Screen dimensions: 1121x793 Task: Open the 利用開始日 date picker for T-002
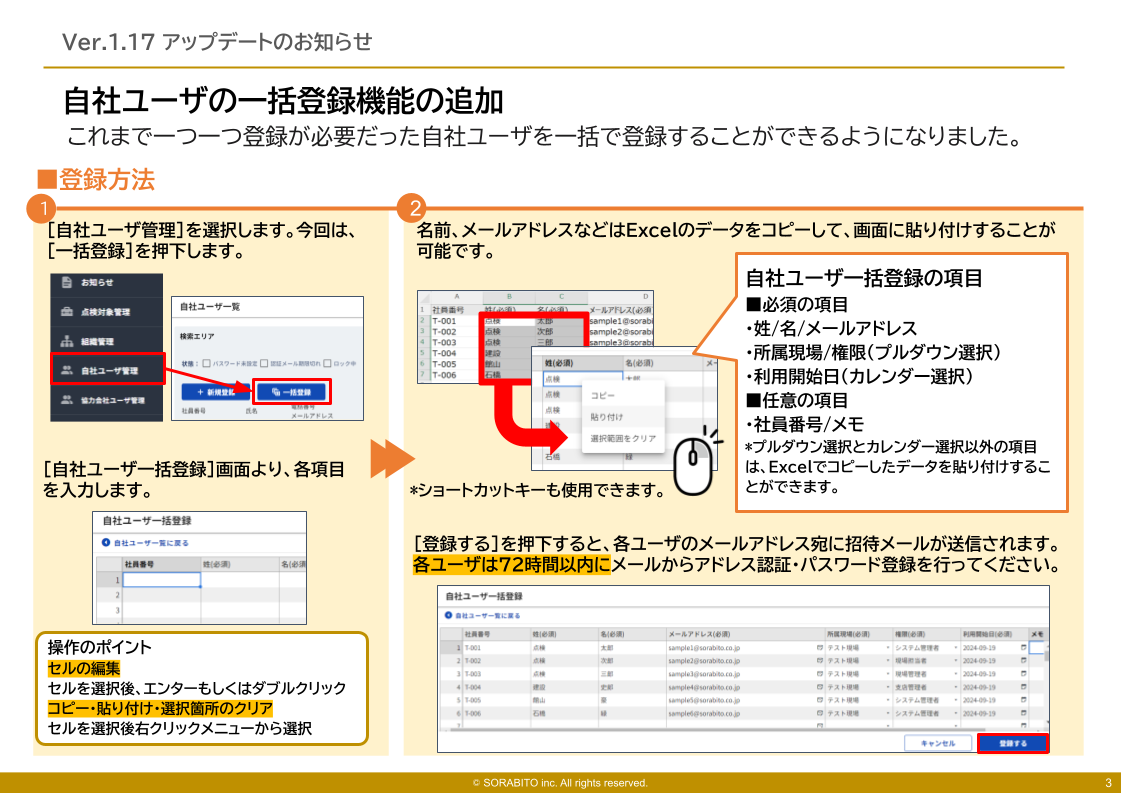click(x=1022, y=658)
